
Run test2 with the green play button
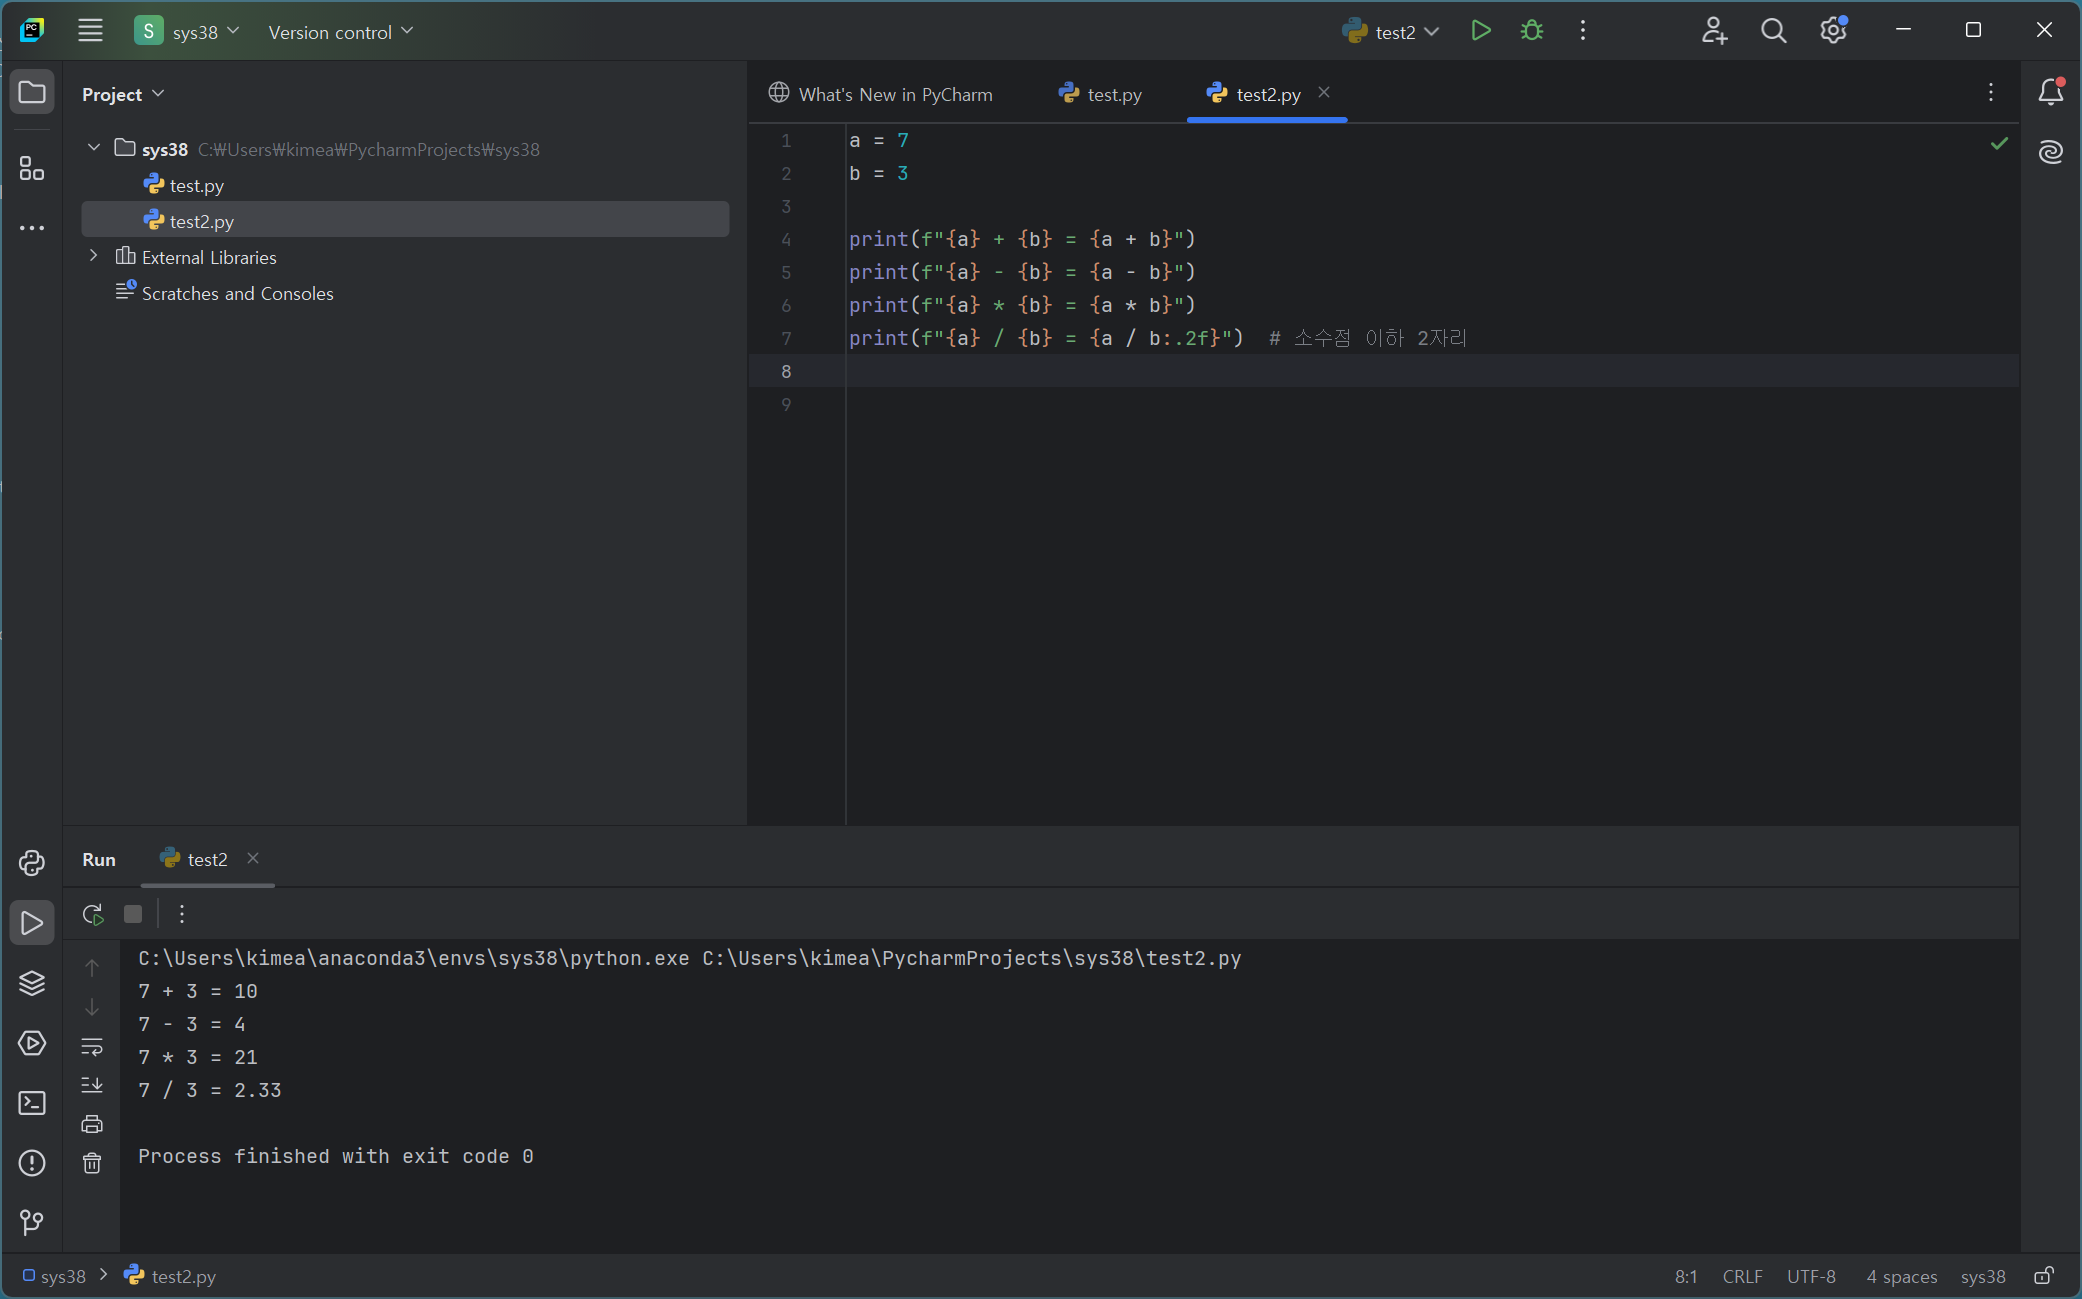pyautogui.click(x=1481, y=31)
